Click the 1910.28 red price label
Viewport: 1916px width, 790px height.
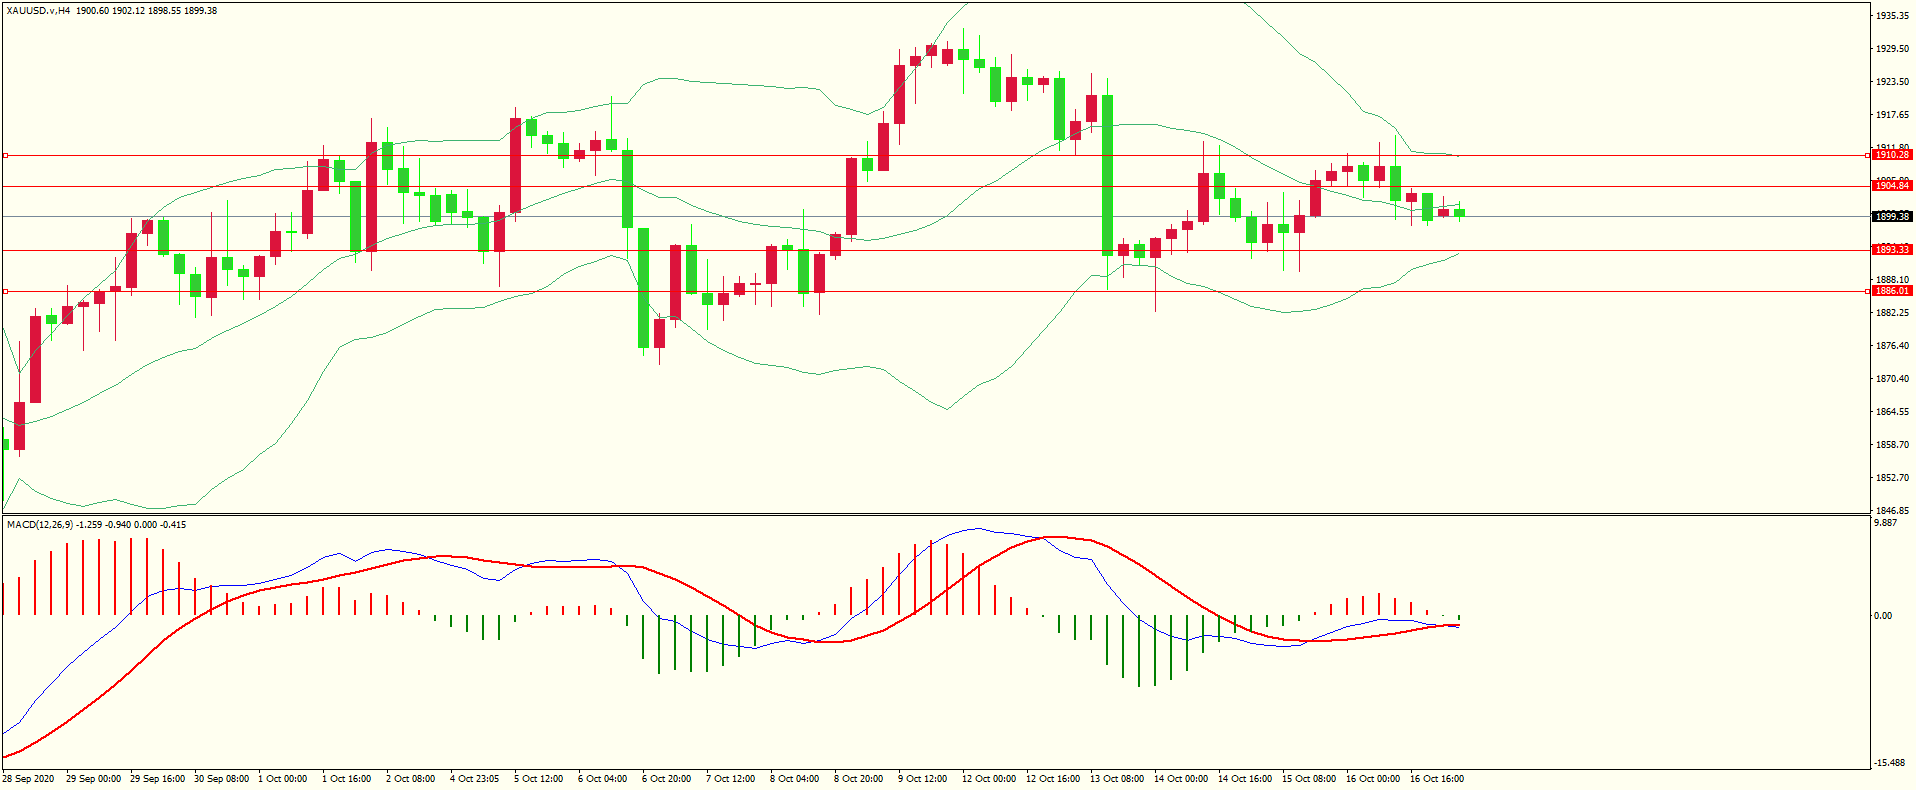(1891, 155)
